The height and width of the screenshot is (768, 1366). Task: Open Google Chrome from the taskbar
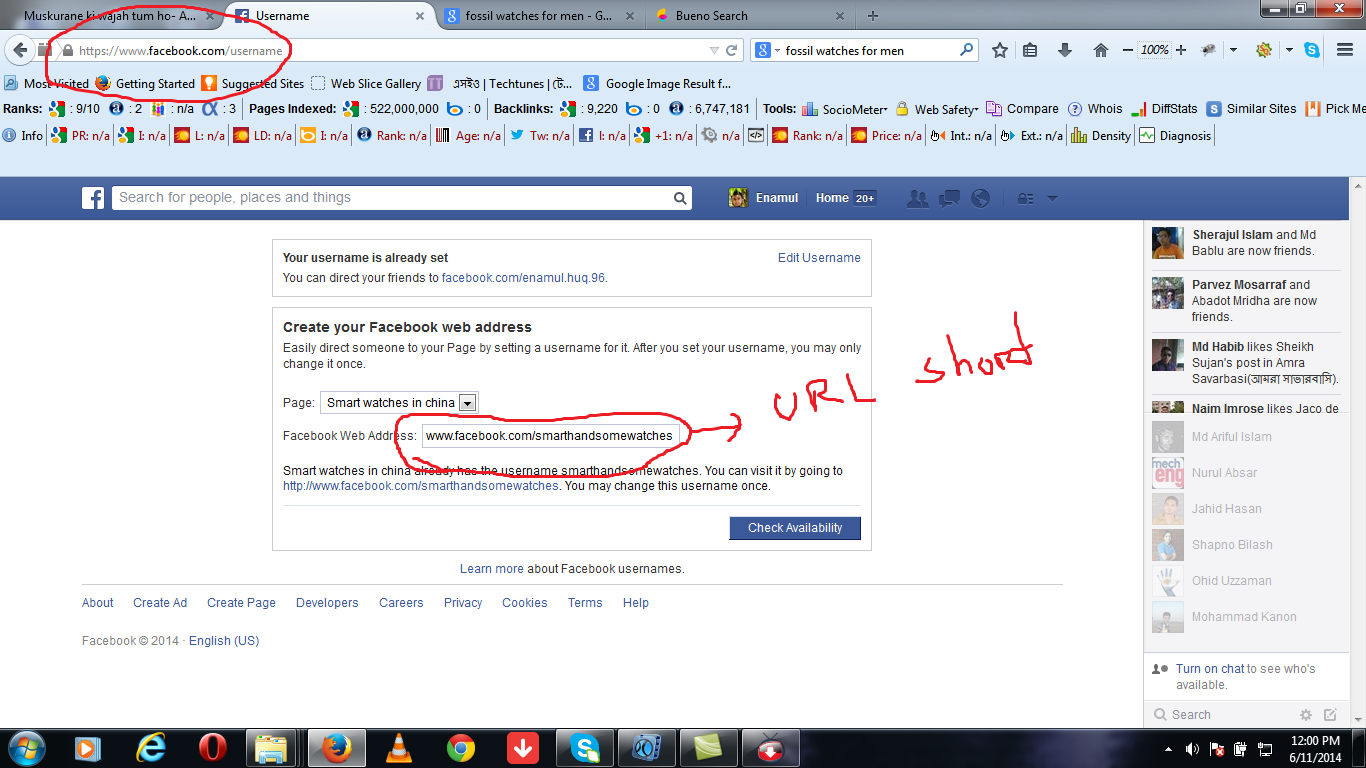(460, 748)
